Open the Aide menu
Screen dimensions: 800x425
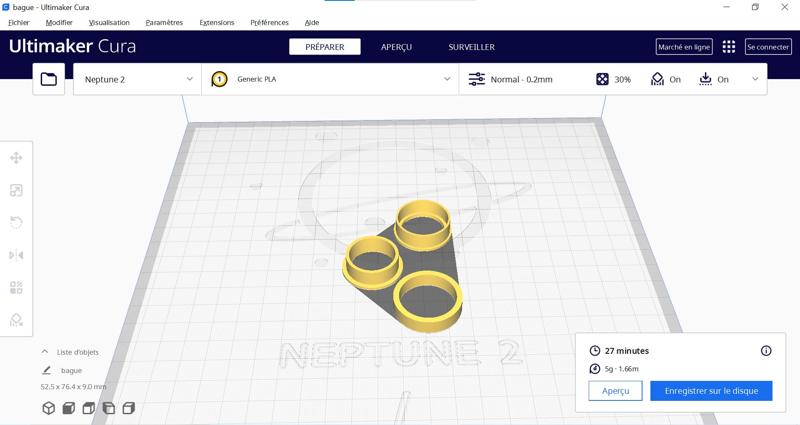coord(312,22)
